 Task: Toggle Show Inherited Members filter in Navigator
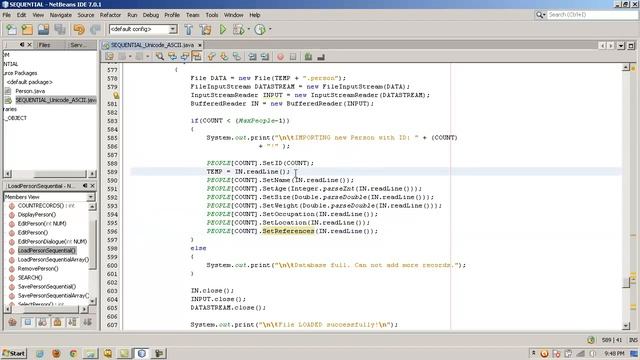click(12, 322)
